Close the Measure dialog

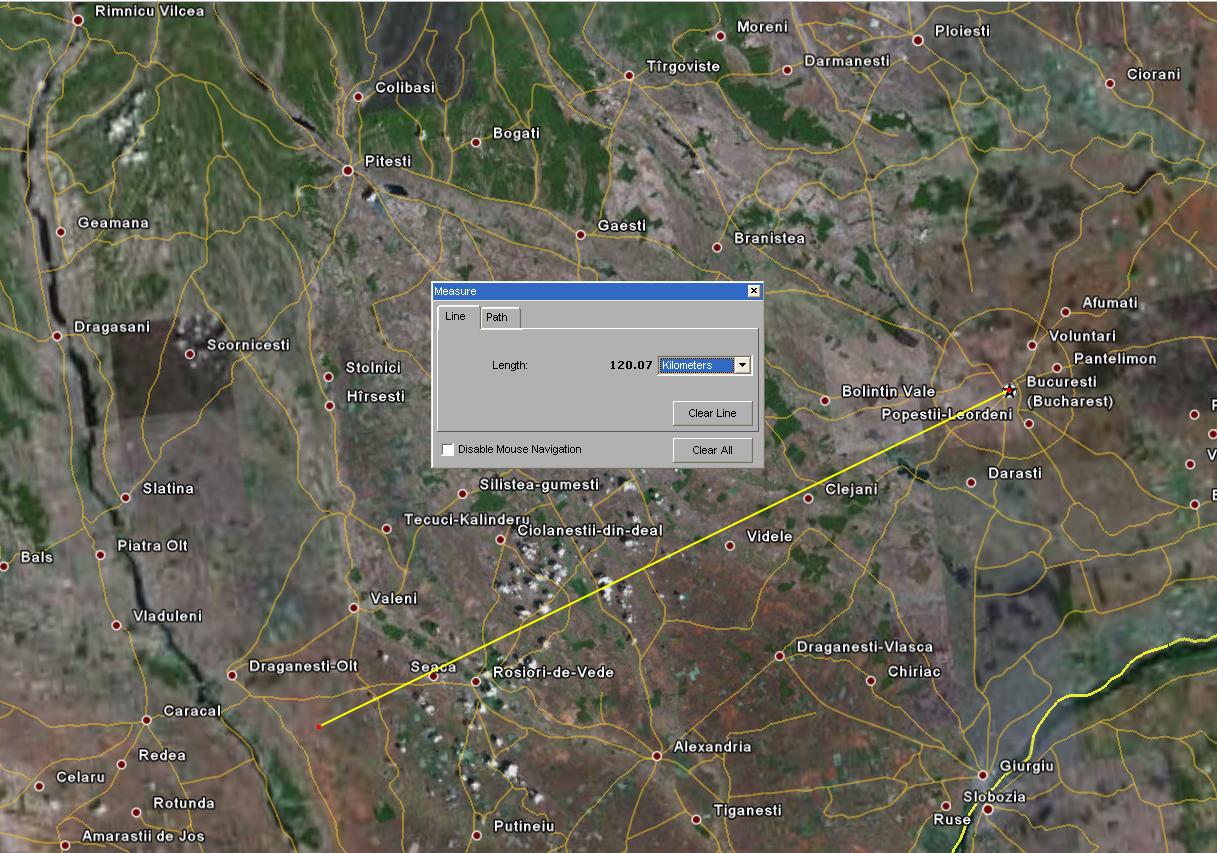754,291
